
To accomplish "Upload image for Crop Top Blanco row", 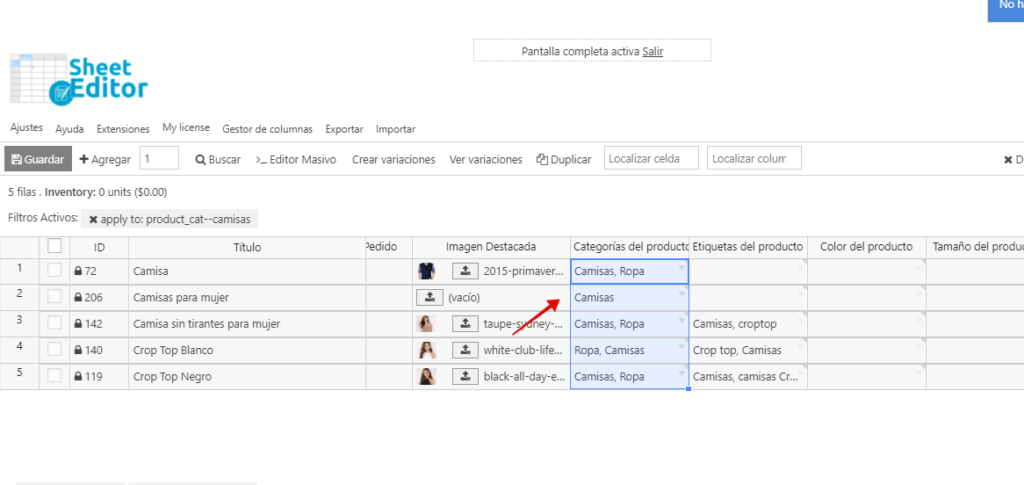I will point(465,350).
